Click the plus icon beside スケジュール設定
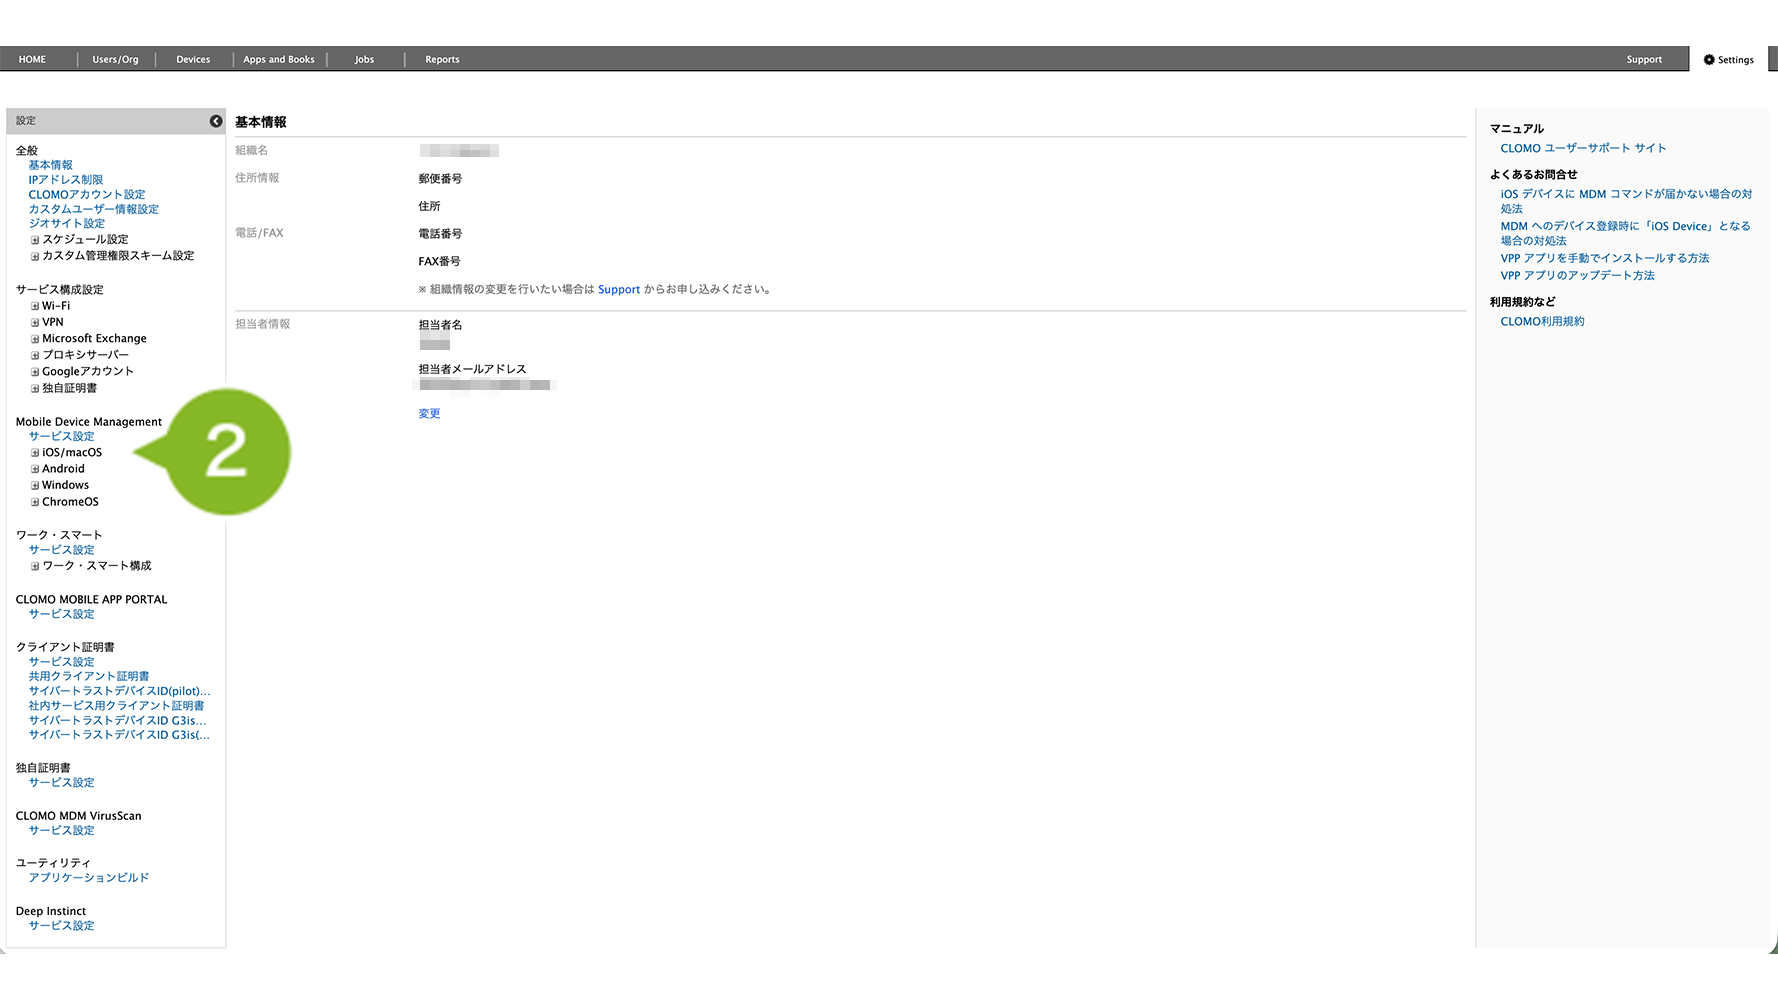 tap(35, 240)
